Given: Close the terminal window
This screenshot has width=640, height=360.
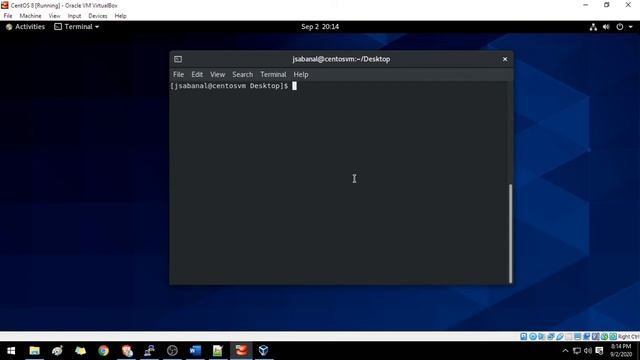Looking at the screenshot, I should pos(505,59).
